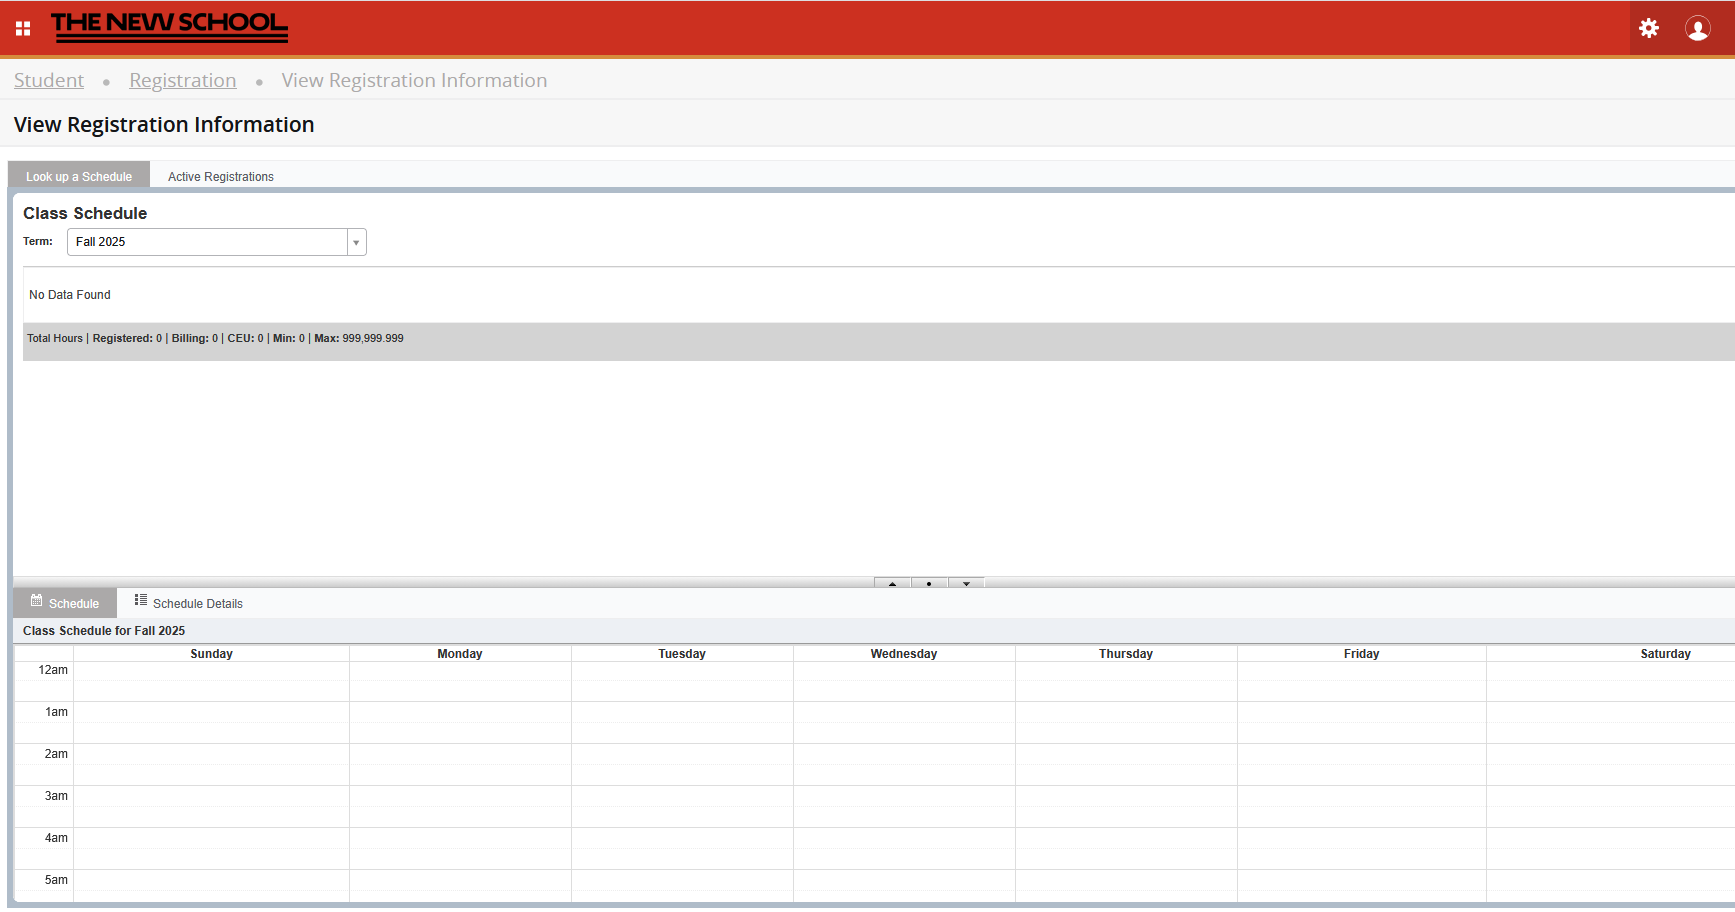Screen dimensions: 1735x912
Task: Click the list icon beside Schedule Details
Action: [141, 600]
